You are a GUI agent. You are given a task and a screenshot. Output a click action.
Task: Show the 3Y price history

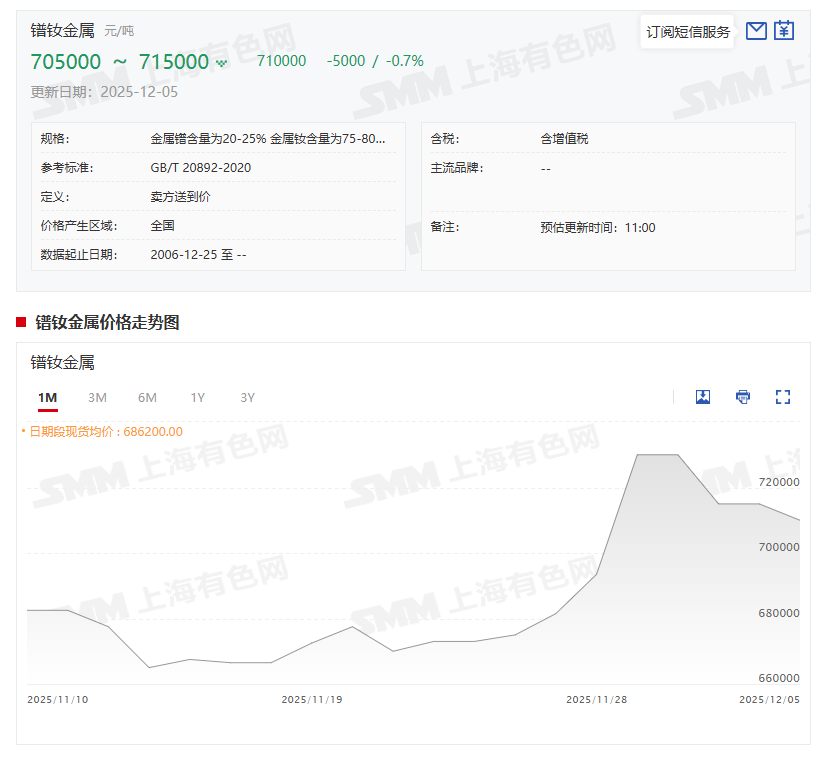tap(247, 398)
